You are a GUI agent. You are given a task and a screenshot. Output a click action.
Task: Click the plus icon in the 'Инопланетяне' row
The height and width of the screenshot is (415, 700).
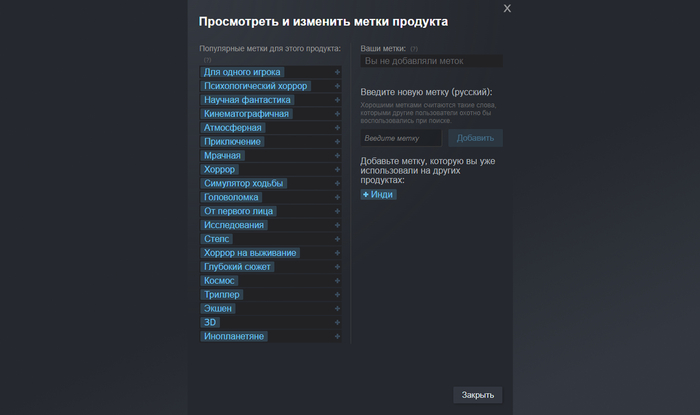[x=337, y=337]
